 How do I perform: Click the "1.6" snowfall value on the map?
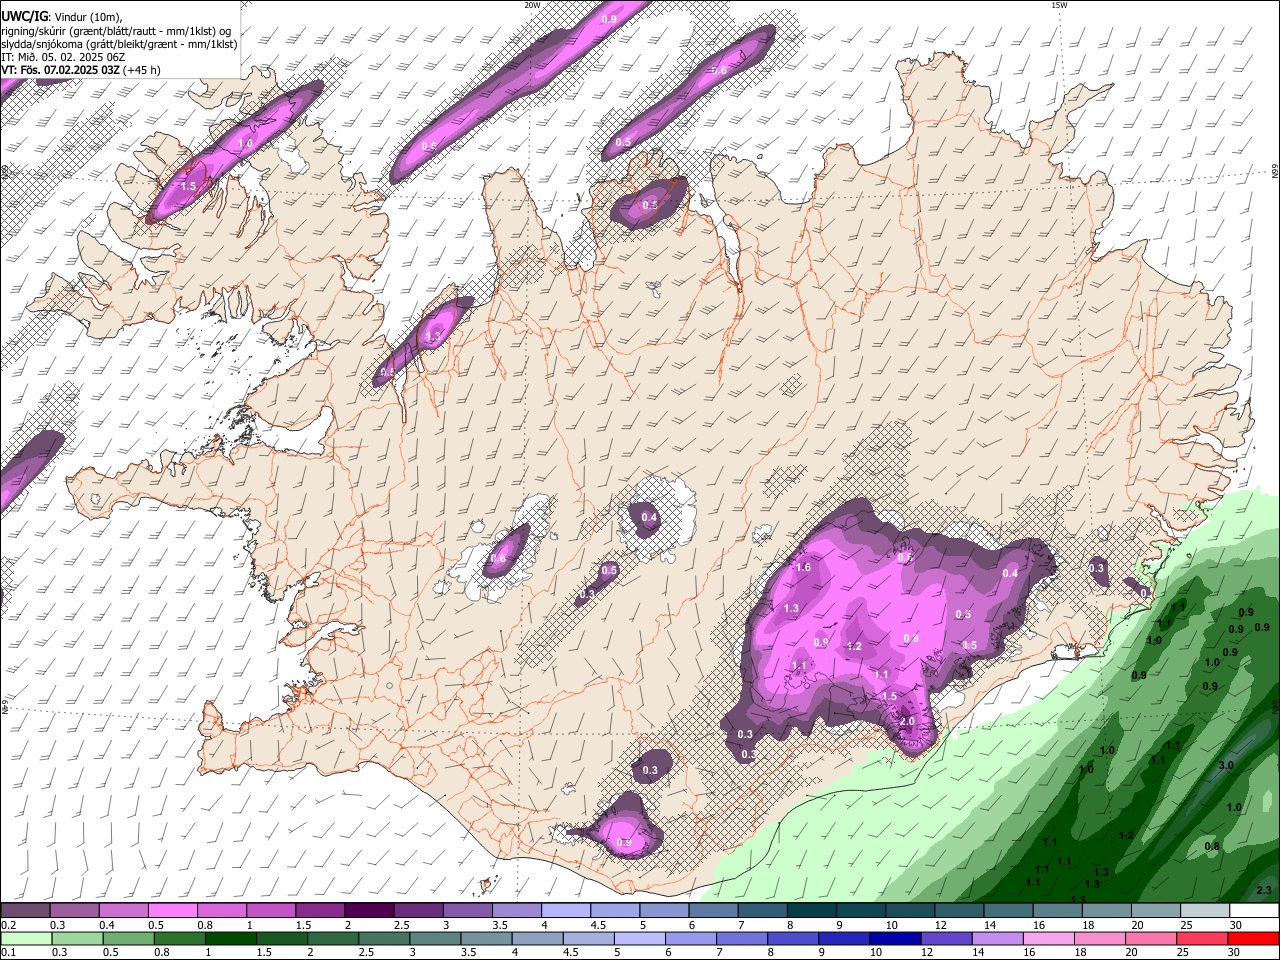tap(802, 567)
